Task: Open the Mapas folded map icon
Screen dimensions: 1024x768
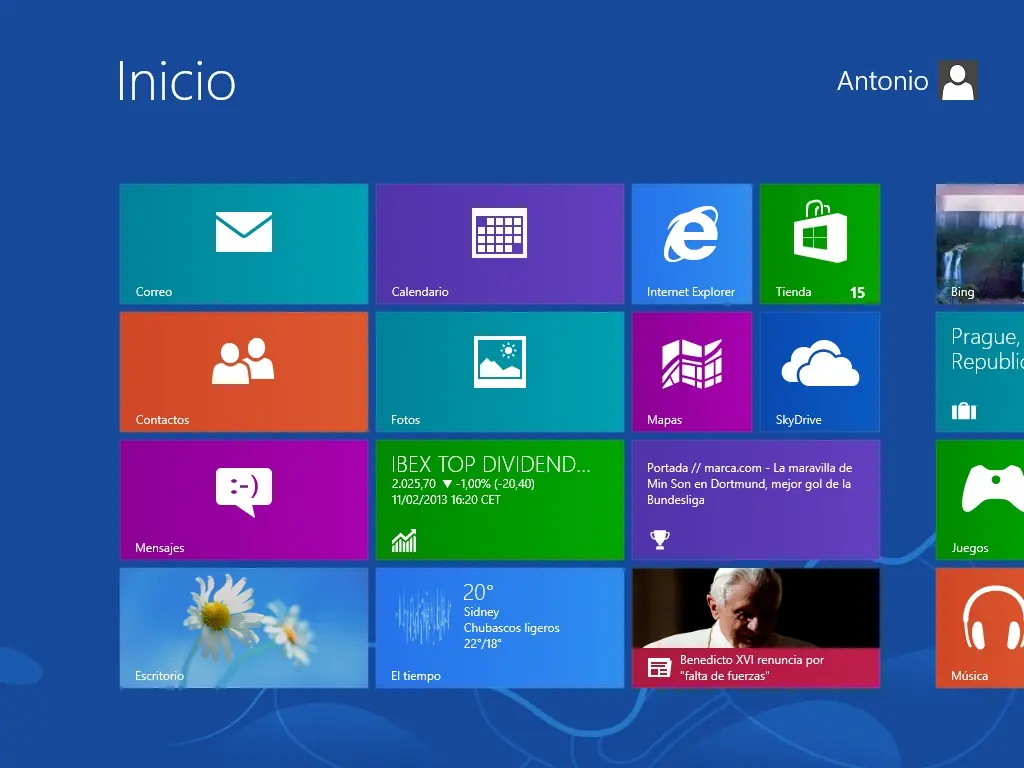Action: tap(692, 363)
